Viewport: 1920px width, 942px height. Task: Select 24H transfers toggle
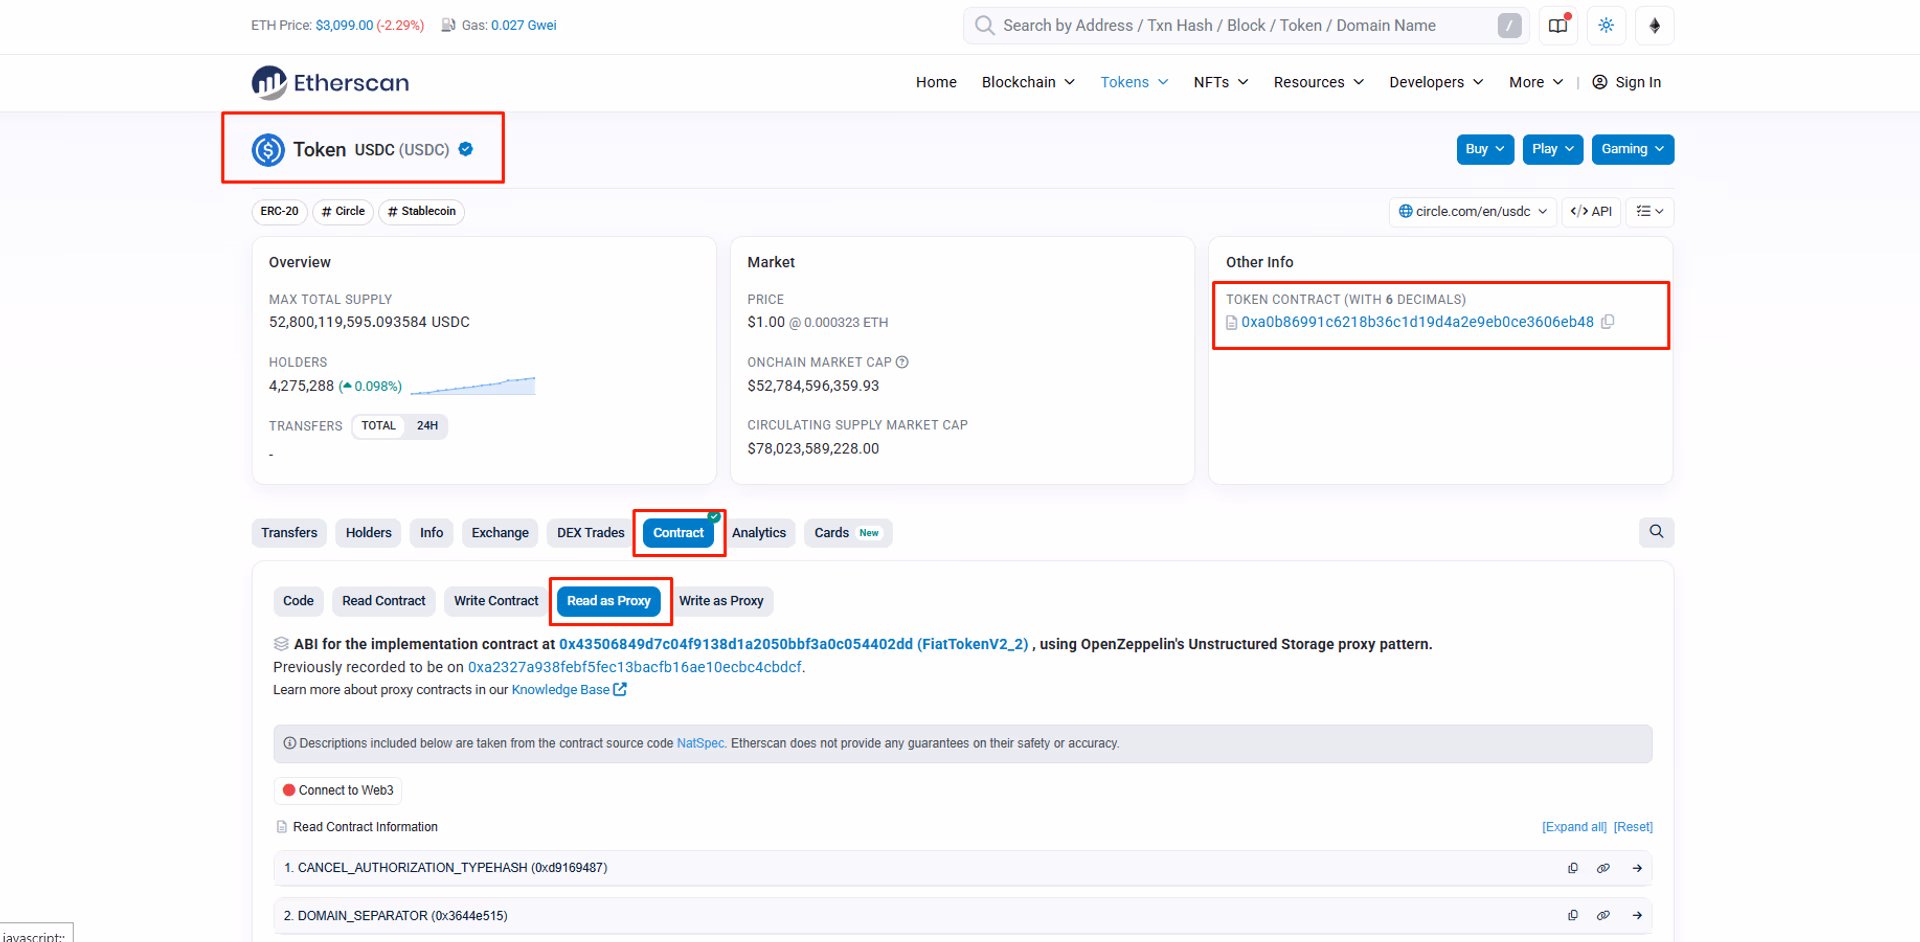[427, 426]
